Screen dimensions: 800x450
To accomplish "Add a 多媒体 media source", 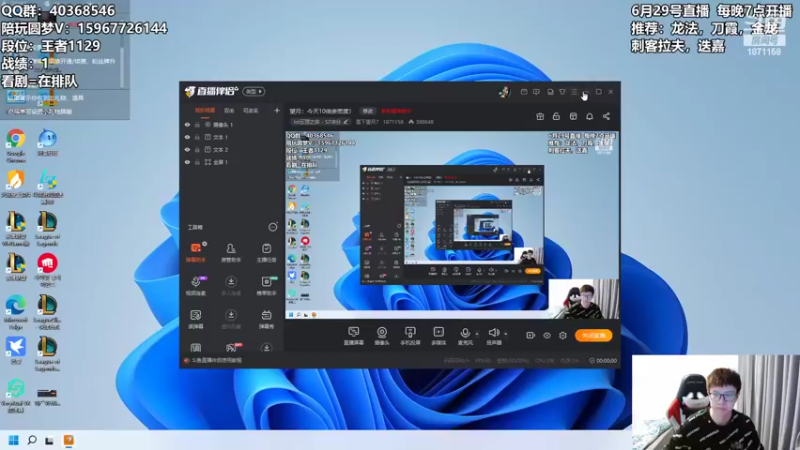I will 438,336.
